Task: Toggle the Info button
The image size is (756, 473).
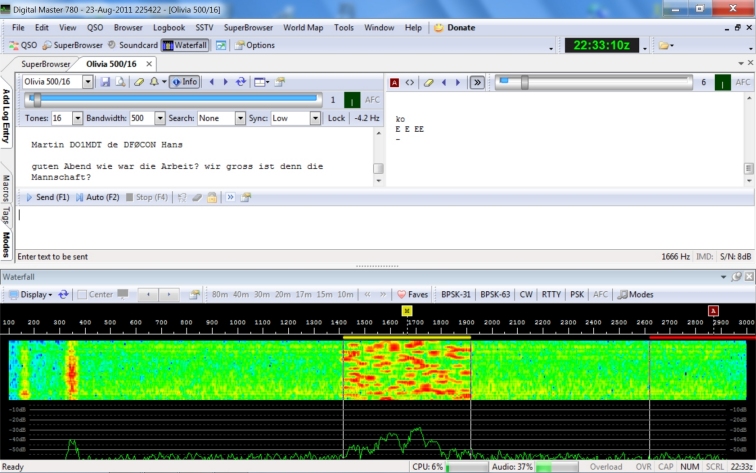Action: coord(183,82)
